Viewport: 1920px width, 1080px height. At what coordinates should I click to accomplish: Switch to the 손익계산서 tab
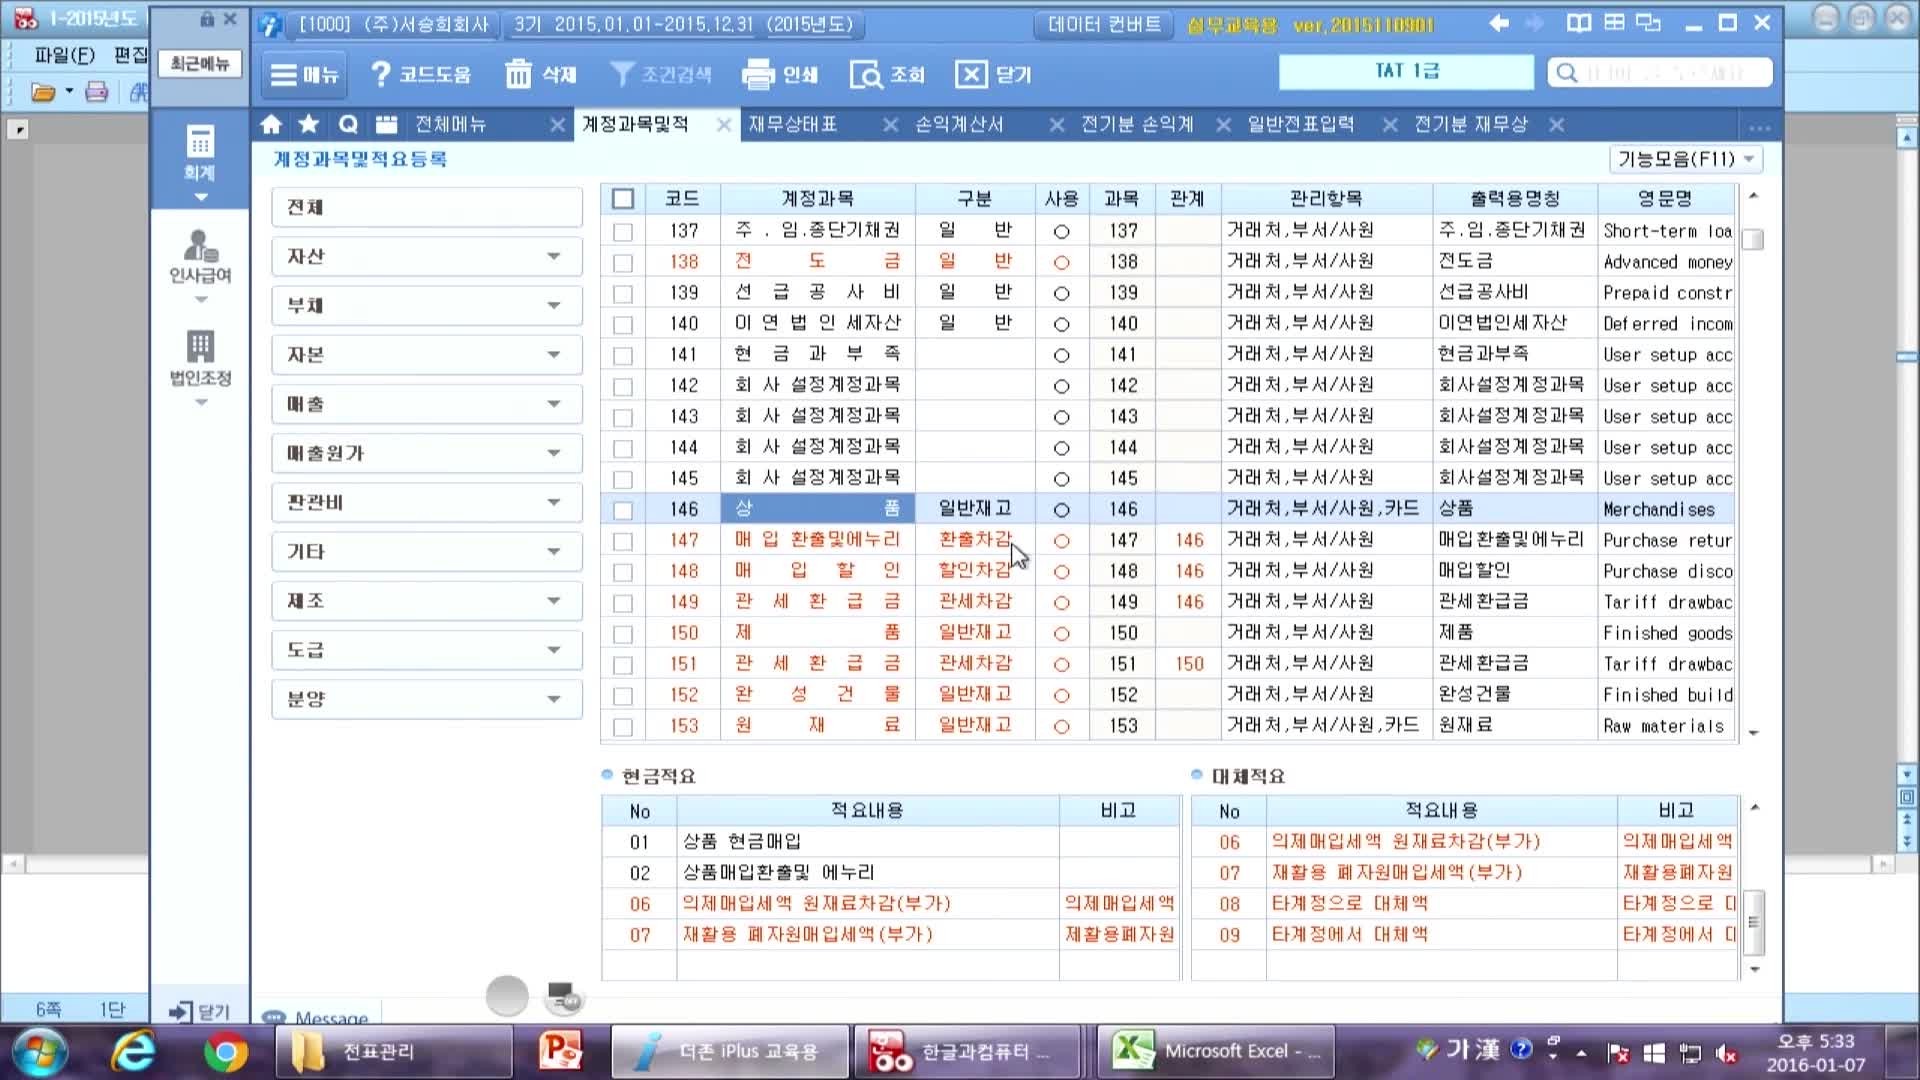click(x=959, y=124)
